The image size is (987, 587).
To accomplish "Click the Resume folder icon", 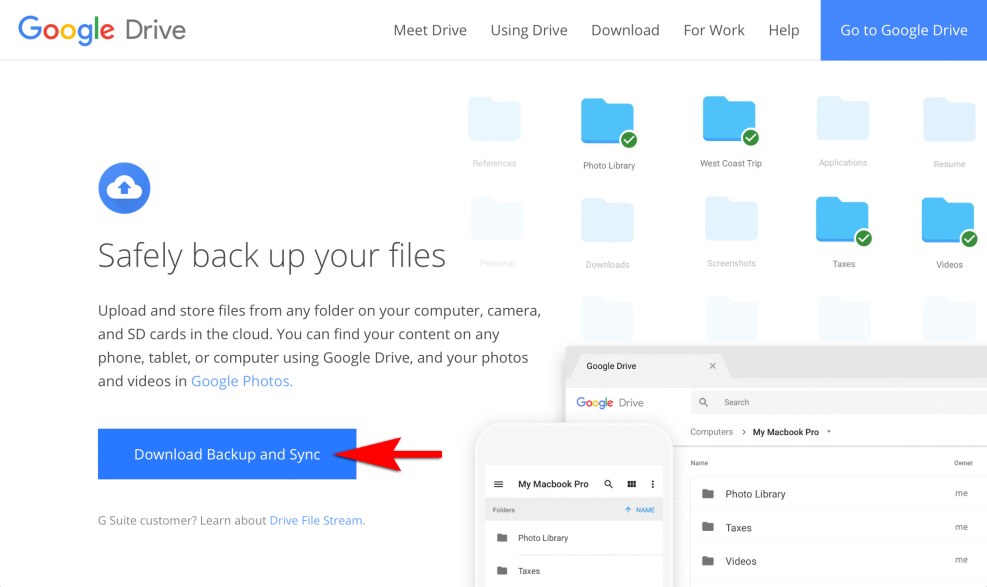I will coord(948,118).
